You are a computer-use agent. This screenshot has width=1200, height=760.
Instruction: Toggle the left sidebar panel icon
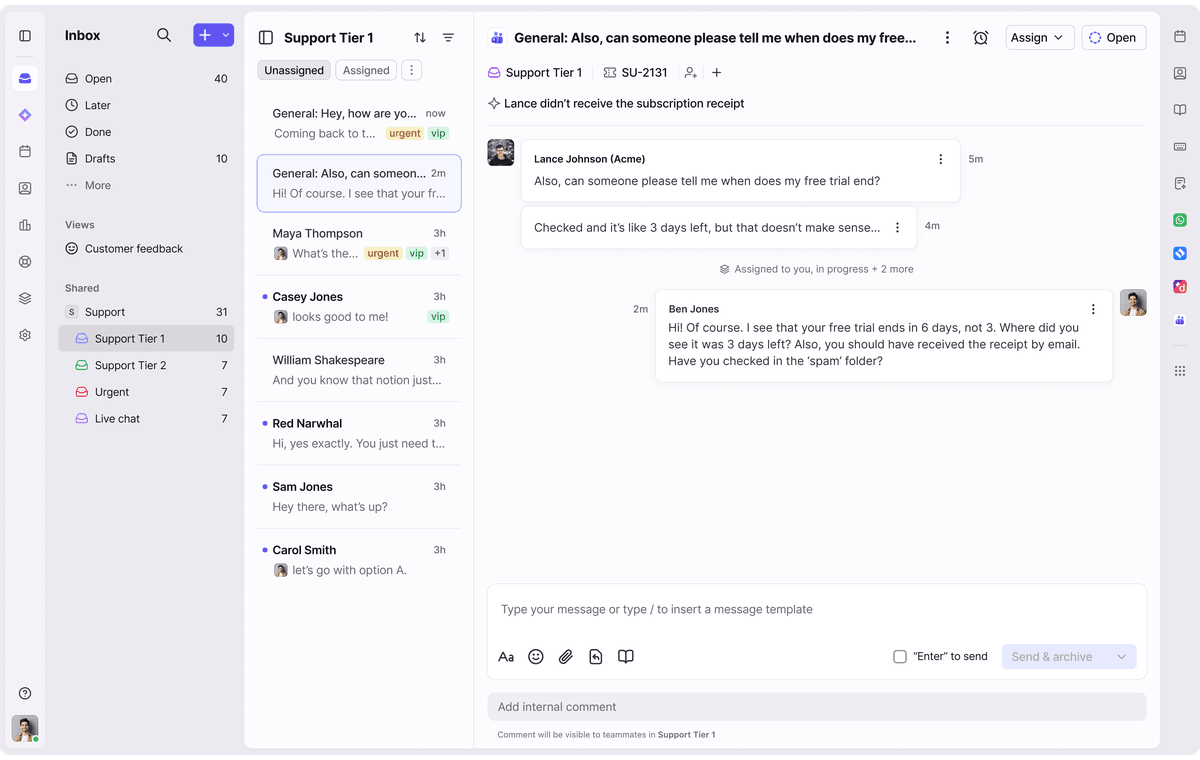[25, 36]
